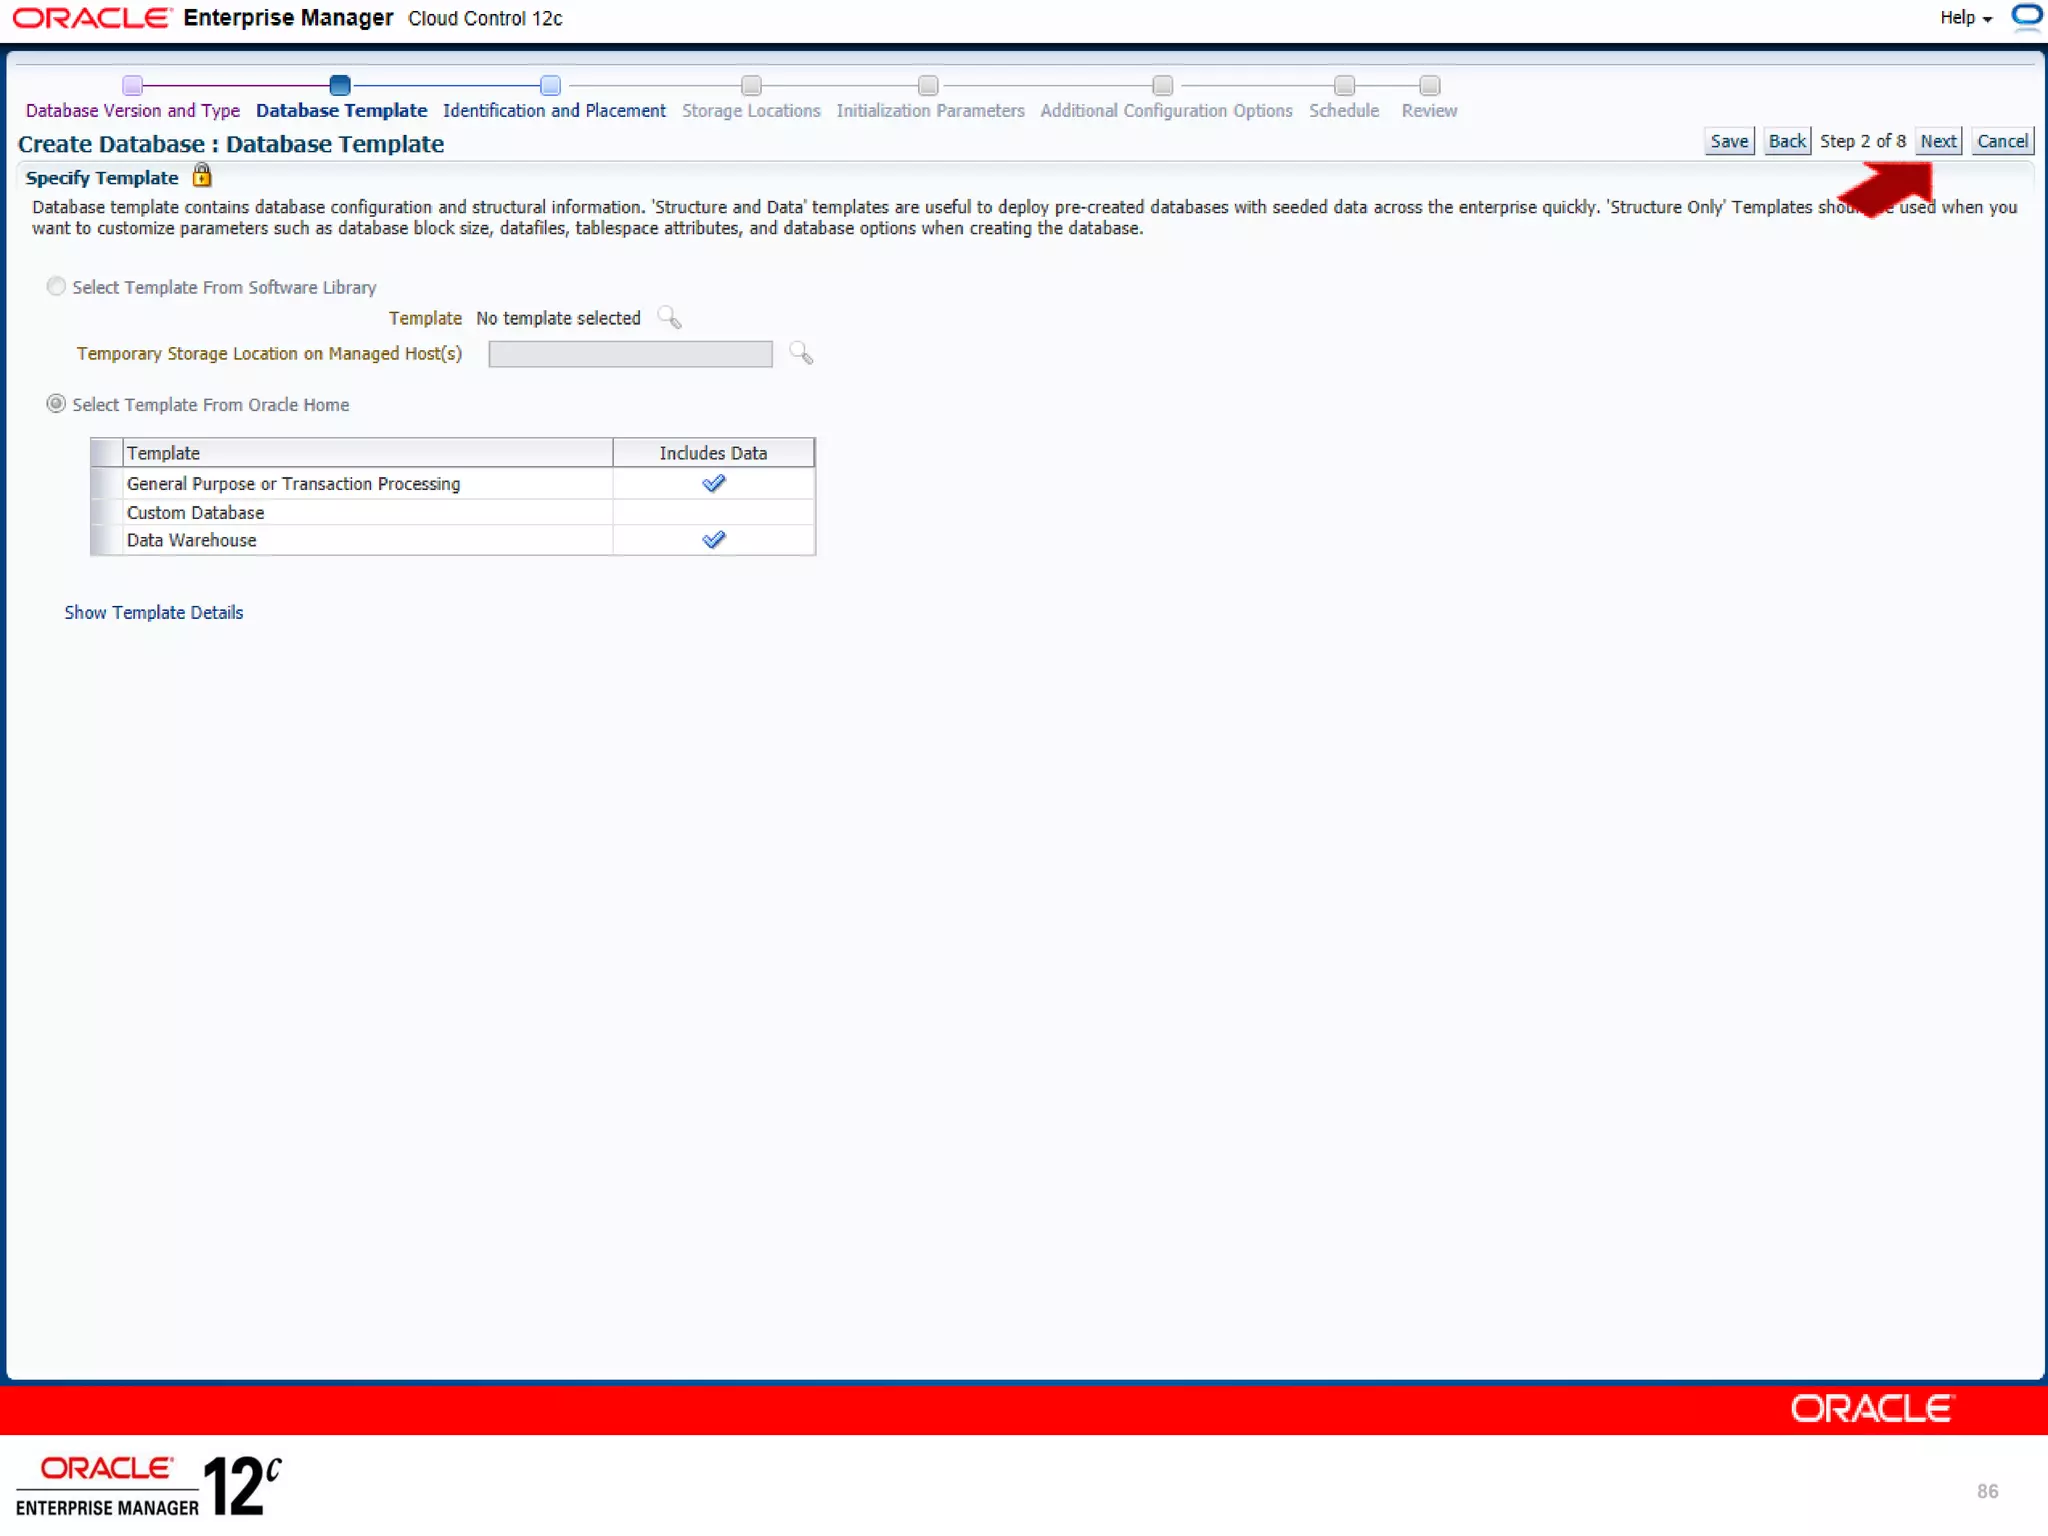Return to Database Version and Type step
The width and height of the screenshot is (2048, 1536).
point(133,111)
